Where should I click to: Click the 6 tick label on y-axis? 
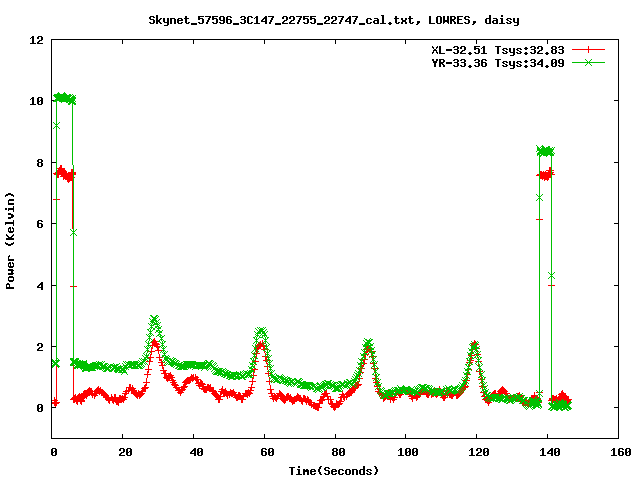click(39, 224)
